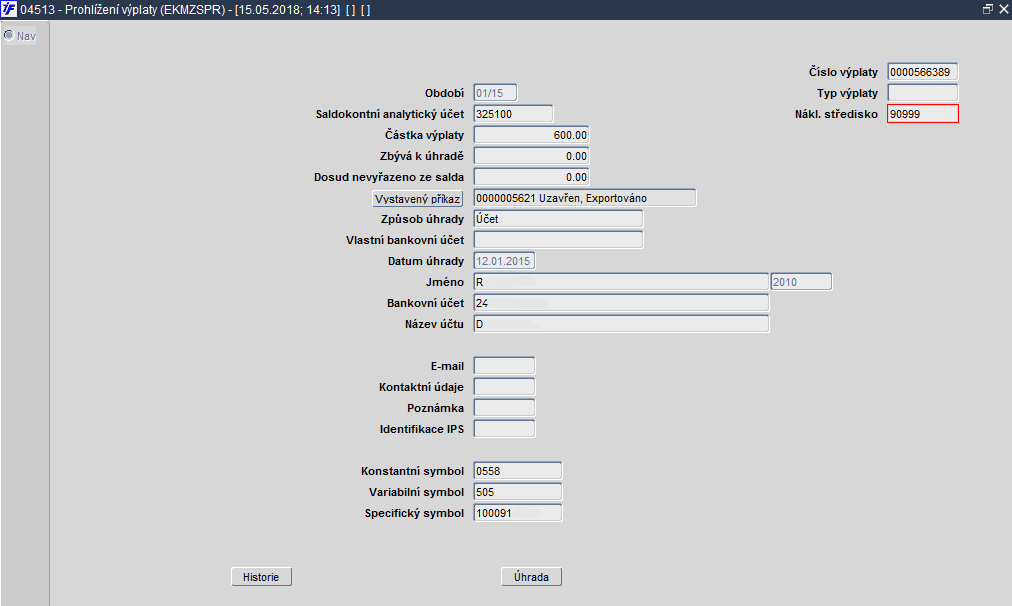Click the Historie button
Screen dimensions: 1012x606
coord(261,577)
